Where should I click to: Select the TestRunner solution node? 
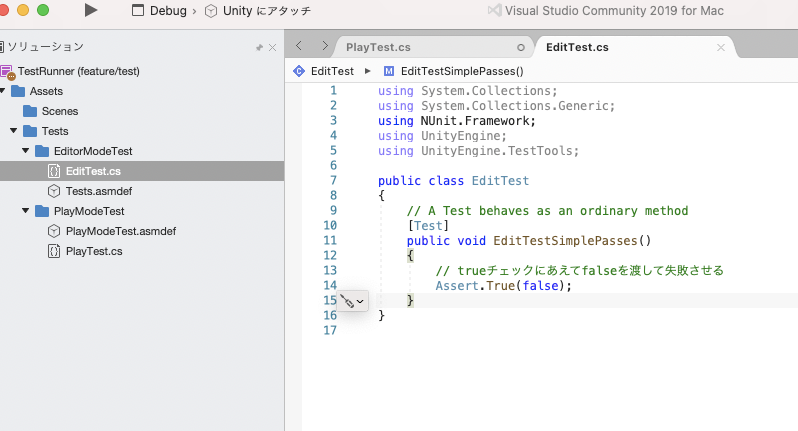coord(78,71)
